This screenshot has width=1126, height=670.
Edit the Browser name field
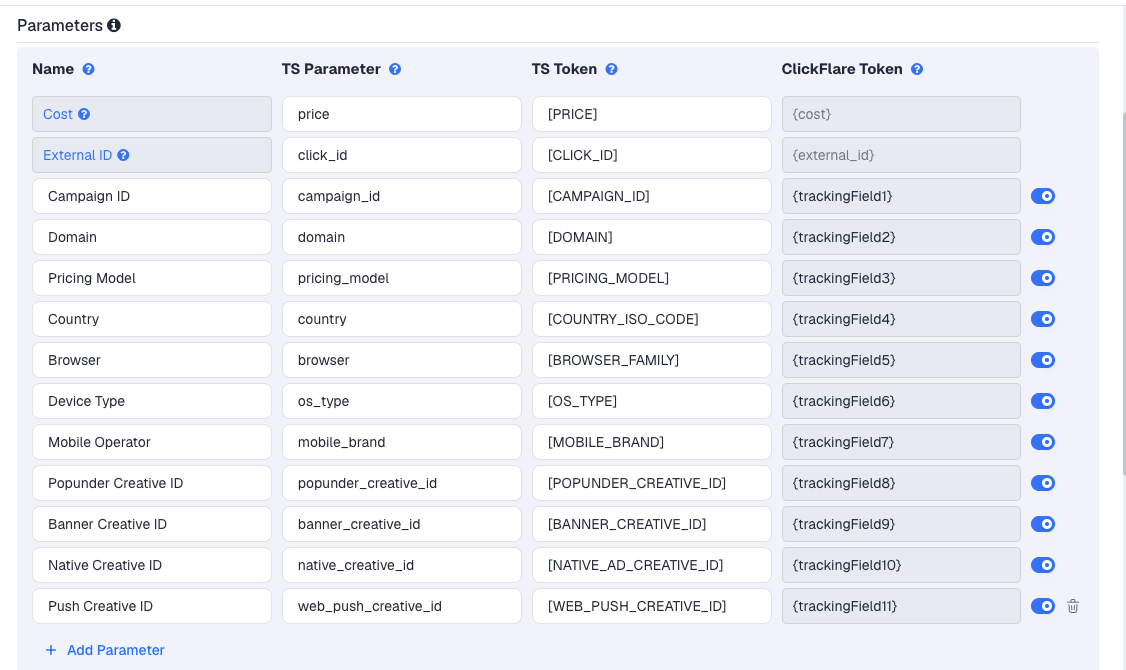point(152,360)
